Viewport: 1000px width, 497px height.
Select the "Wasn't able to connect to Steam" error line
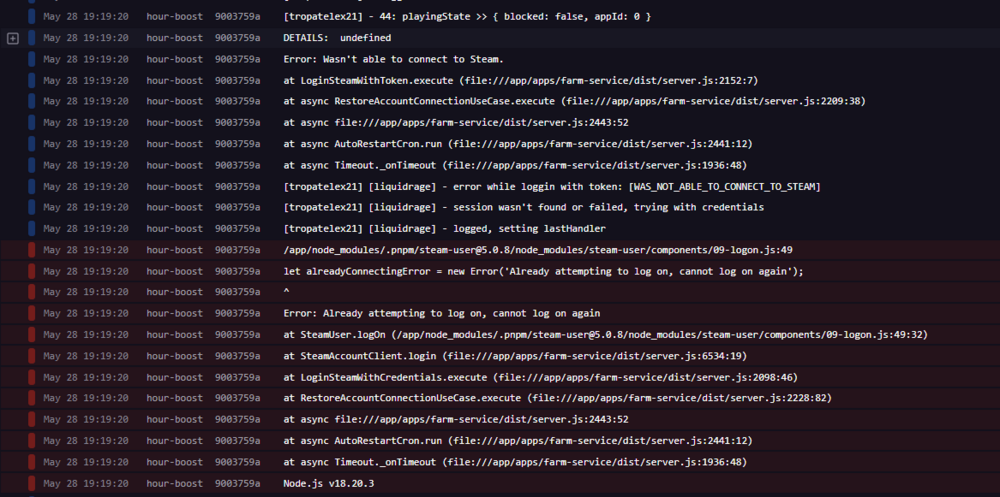point(393,59)
